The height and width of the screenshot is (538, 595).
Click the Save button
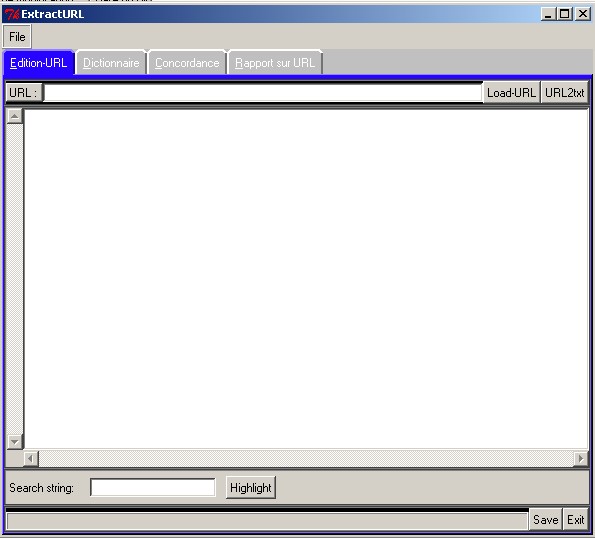(545, 519)
